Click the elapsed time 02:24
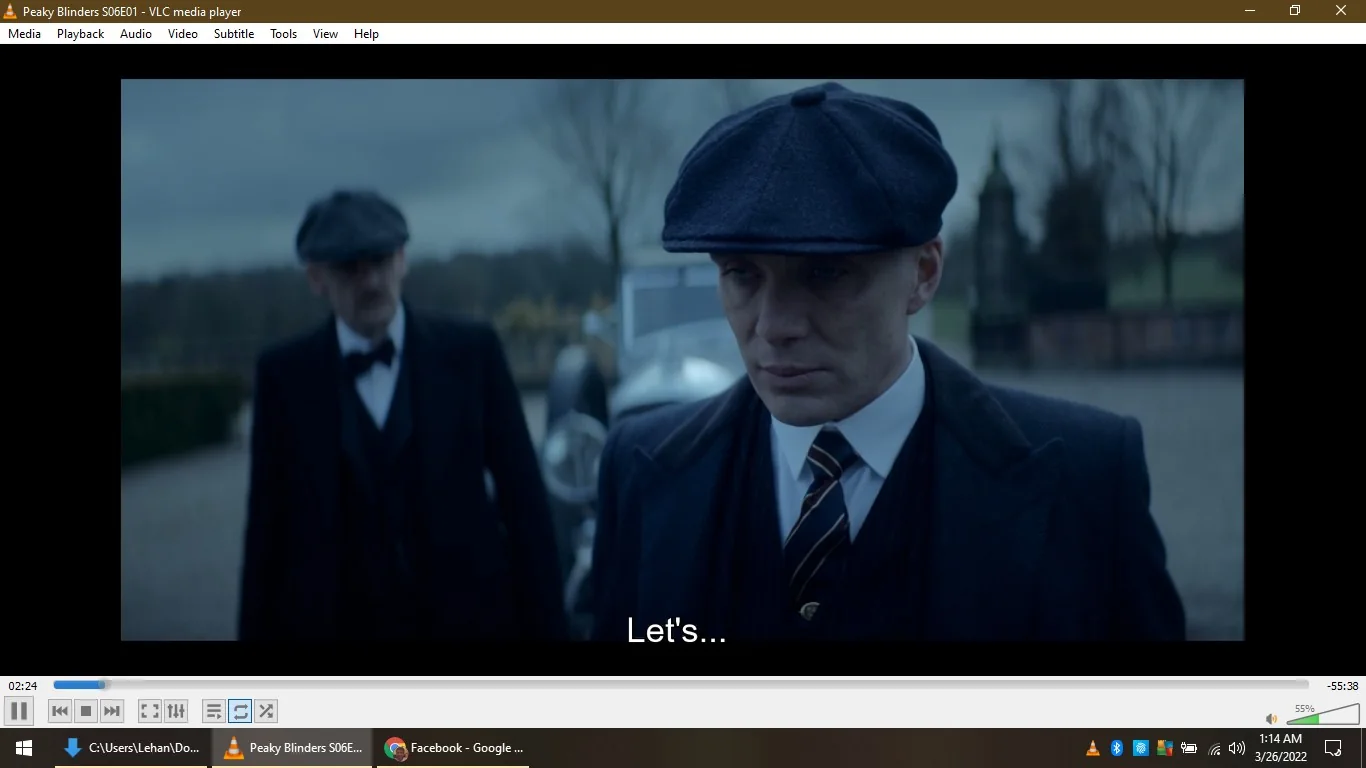The width and height of the screenshot is (1366, 768). click(23, 686)
